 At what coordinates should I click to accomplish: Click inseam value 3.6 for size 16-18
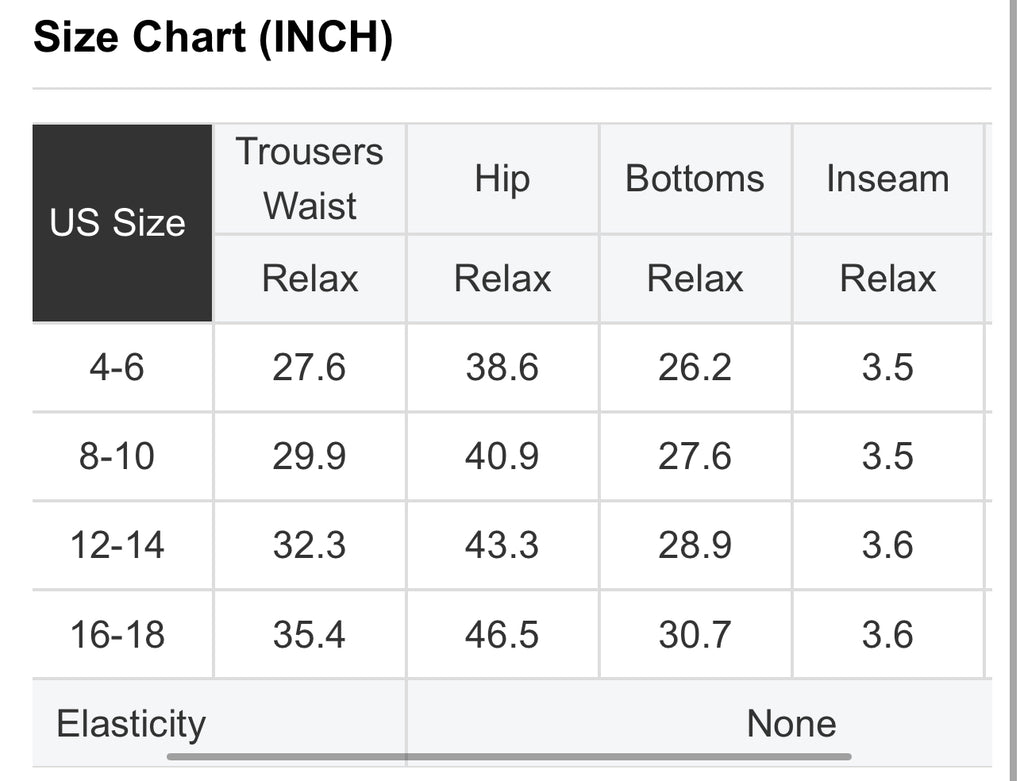888,634
